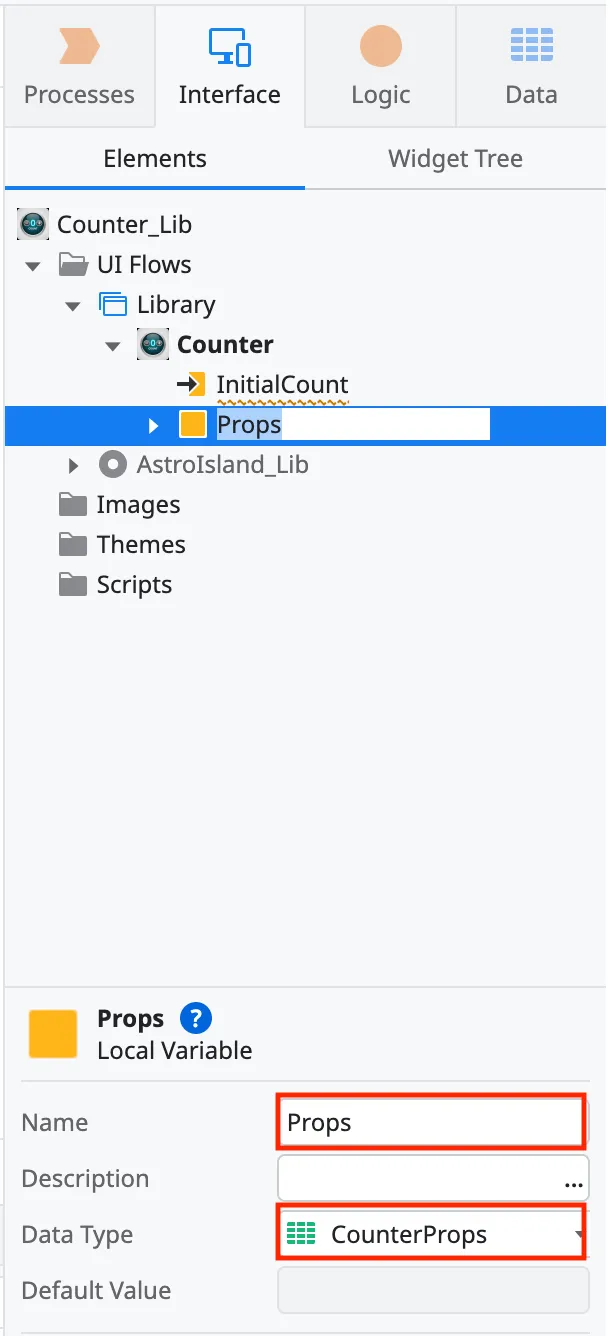Image resolution: width=610 pixels, height=1336 pixels.
Task: Click inside the Name field
Action: 430,1122
